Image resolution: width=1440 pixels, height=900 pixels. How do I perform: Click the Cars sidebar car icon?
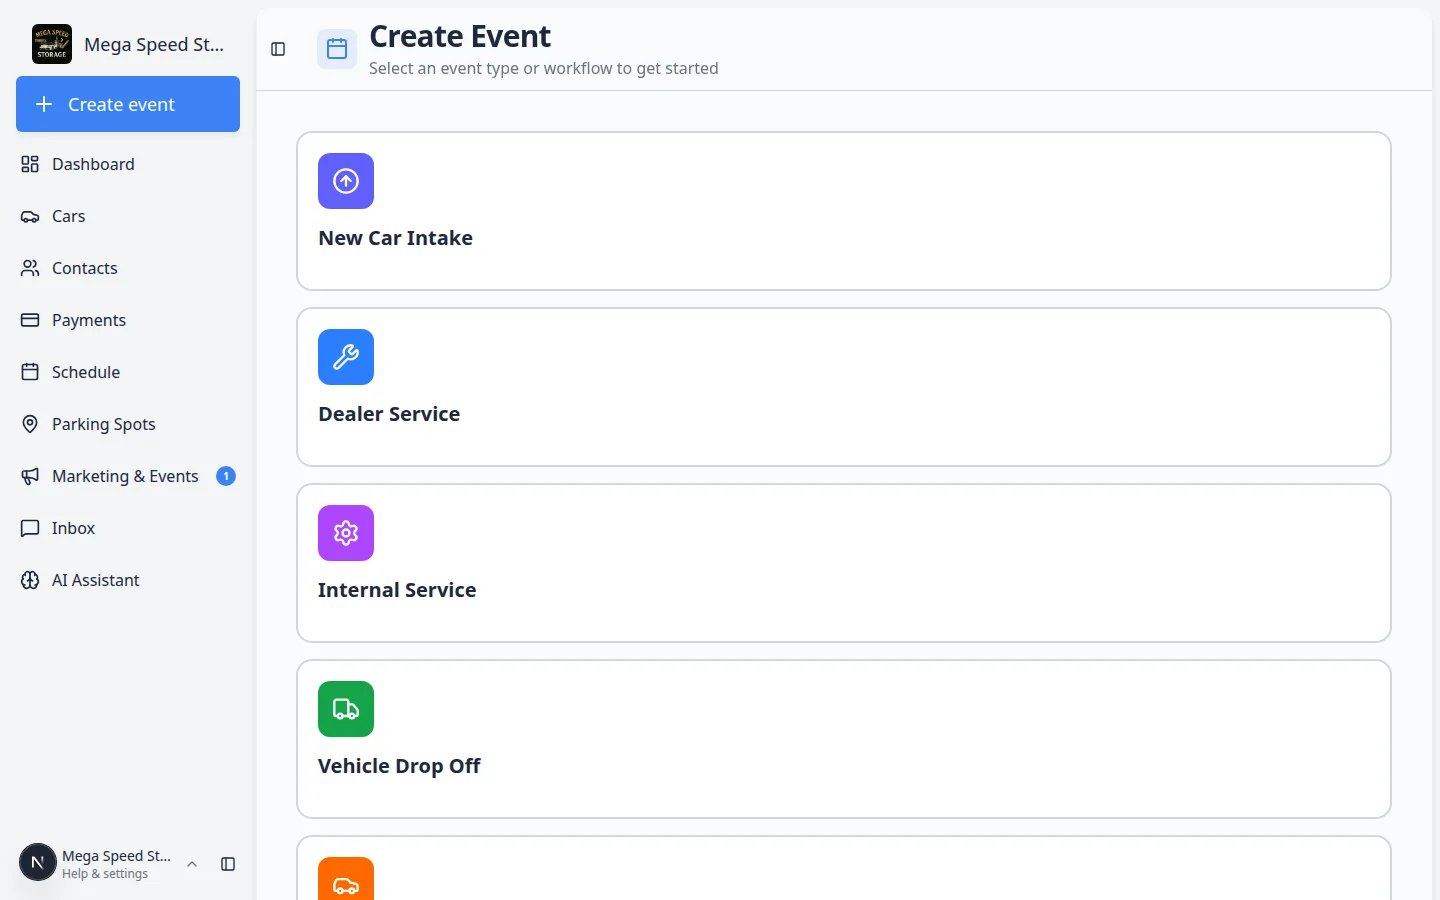(x=30, y=216)
